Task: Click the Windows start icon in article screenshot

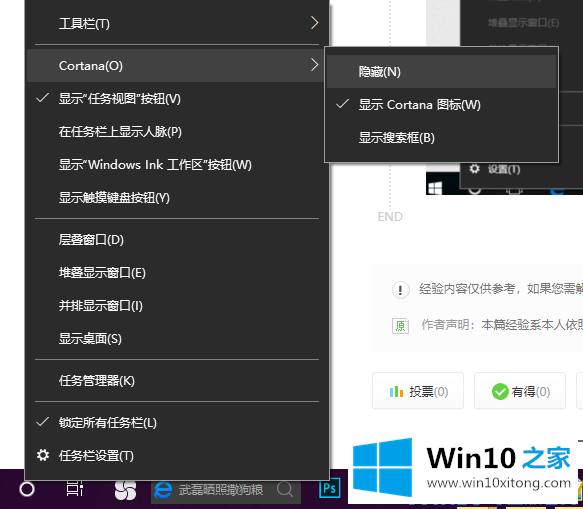Action: (435, 188)
